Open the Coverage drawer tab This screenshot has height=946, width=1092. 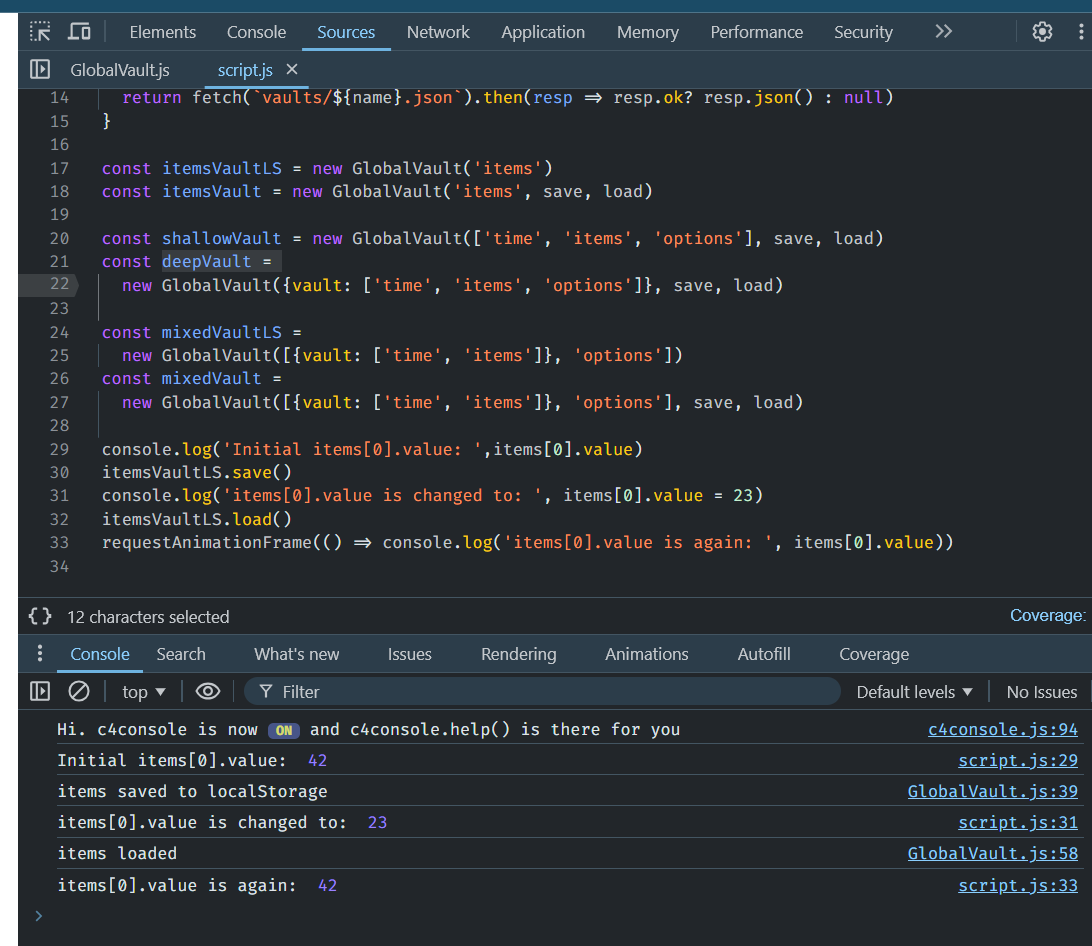(x=874, y=654)
